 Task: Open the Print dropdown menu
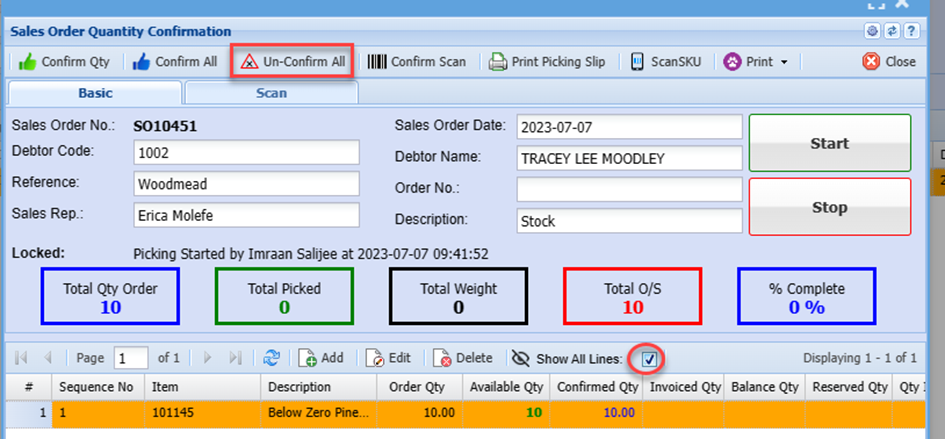coord(755,62)
